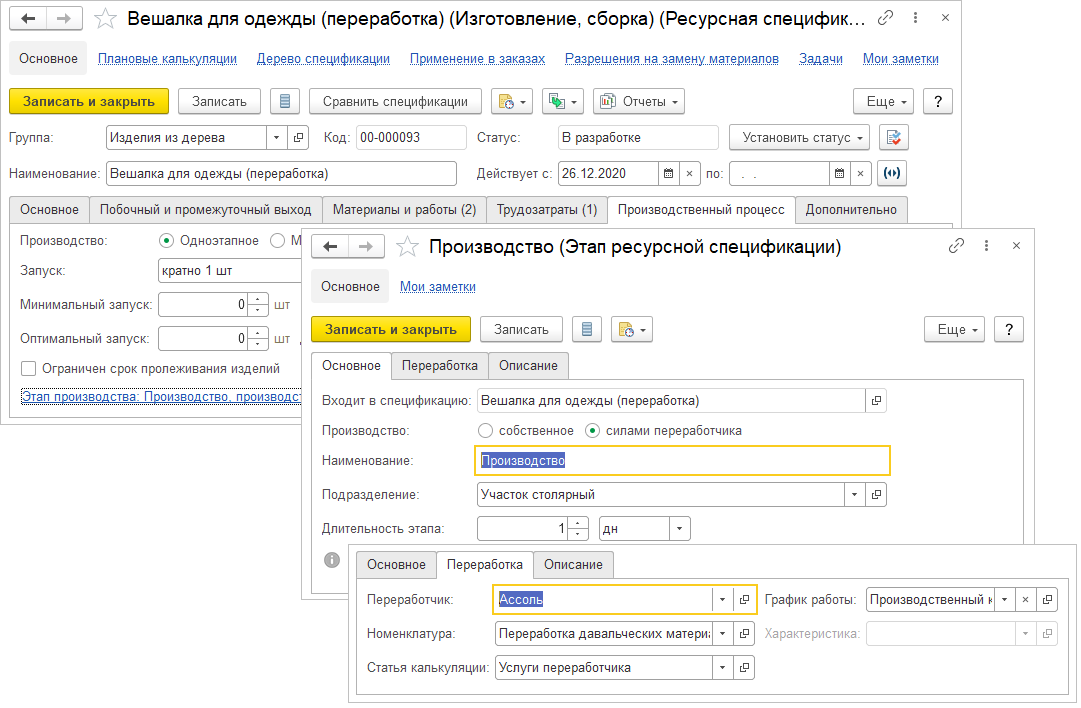Expand the Группа dropdown list

tap(275, 138)
